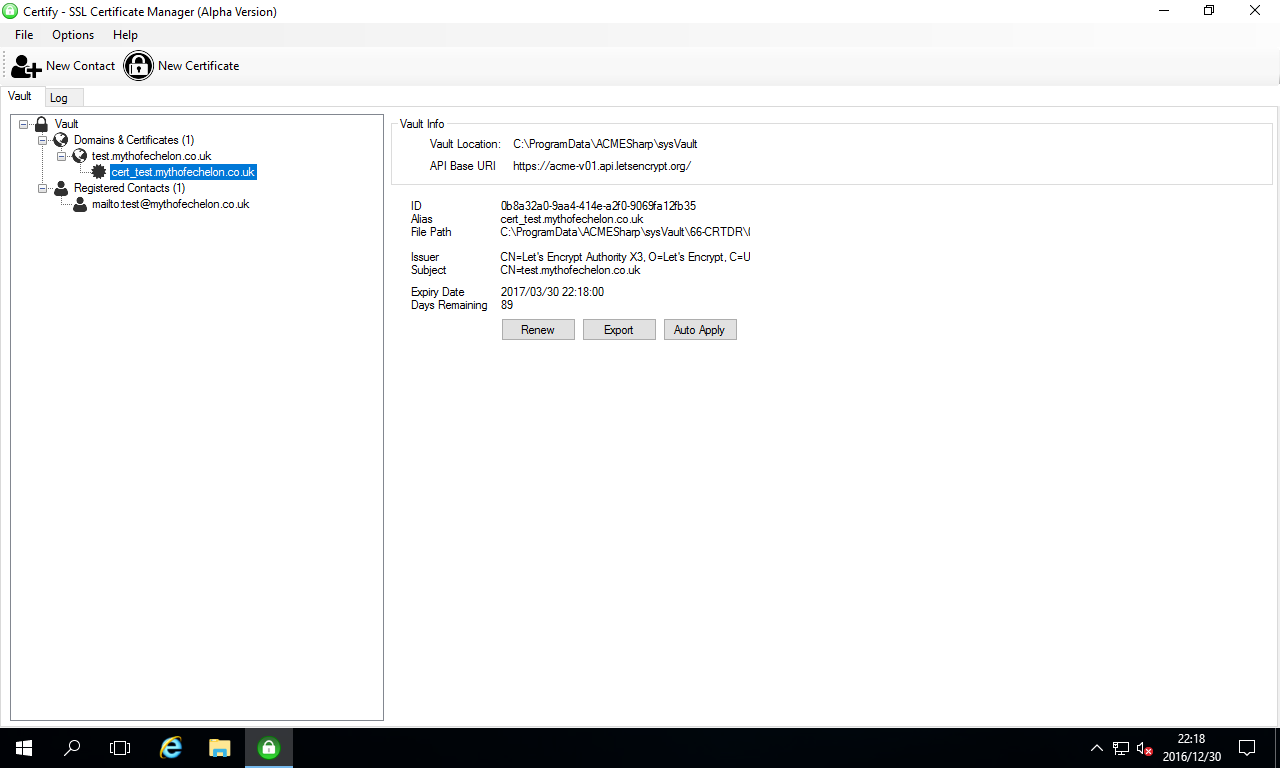Click the certificate badge icon for cert_test

tap(99, 172)
